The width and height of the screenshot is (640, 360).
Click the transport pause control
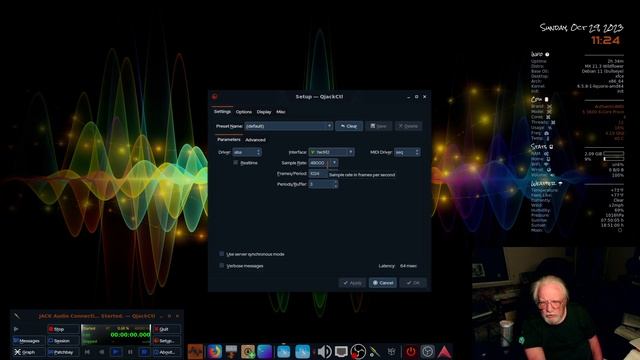(x=130, y=352)
